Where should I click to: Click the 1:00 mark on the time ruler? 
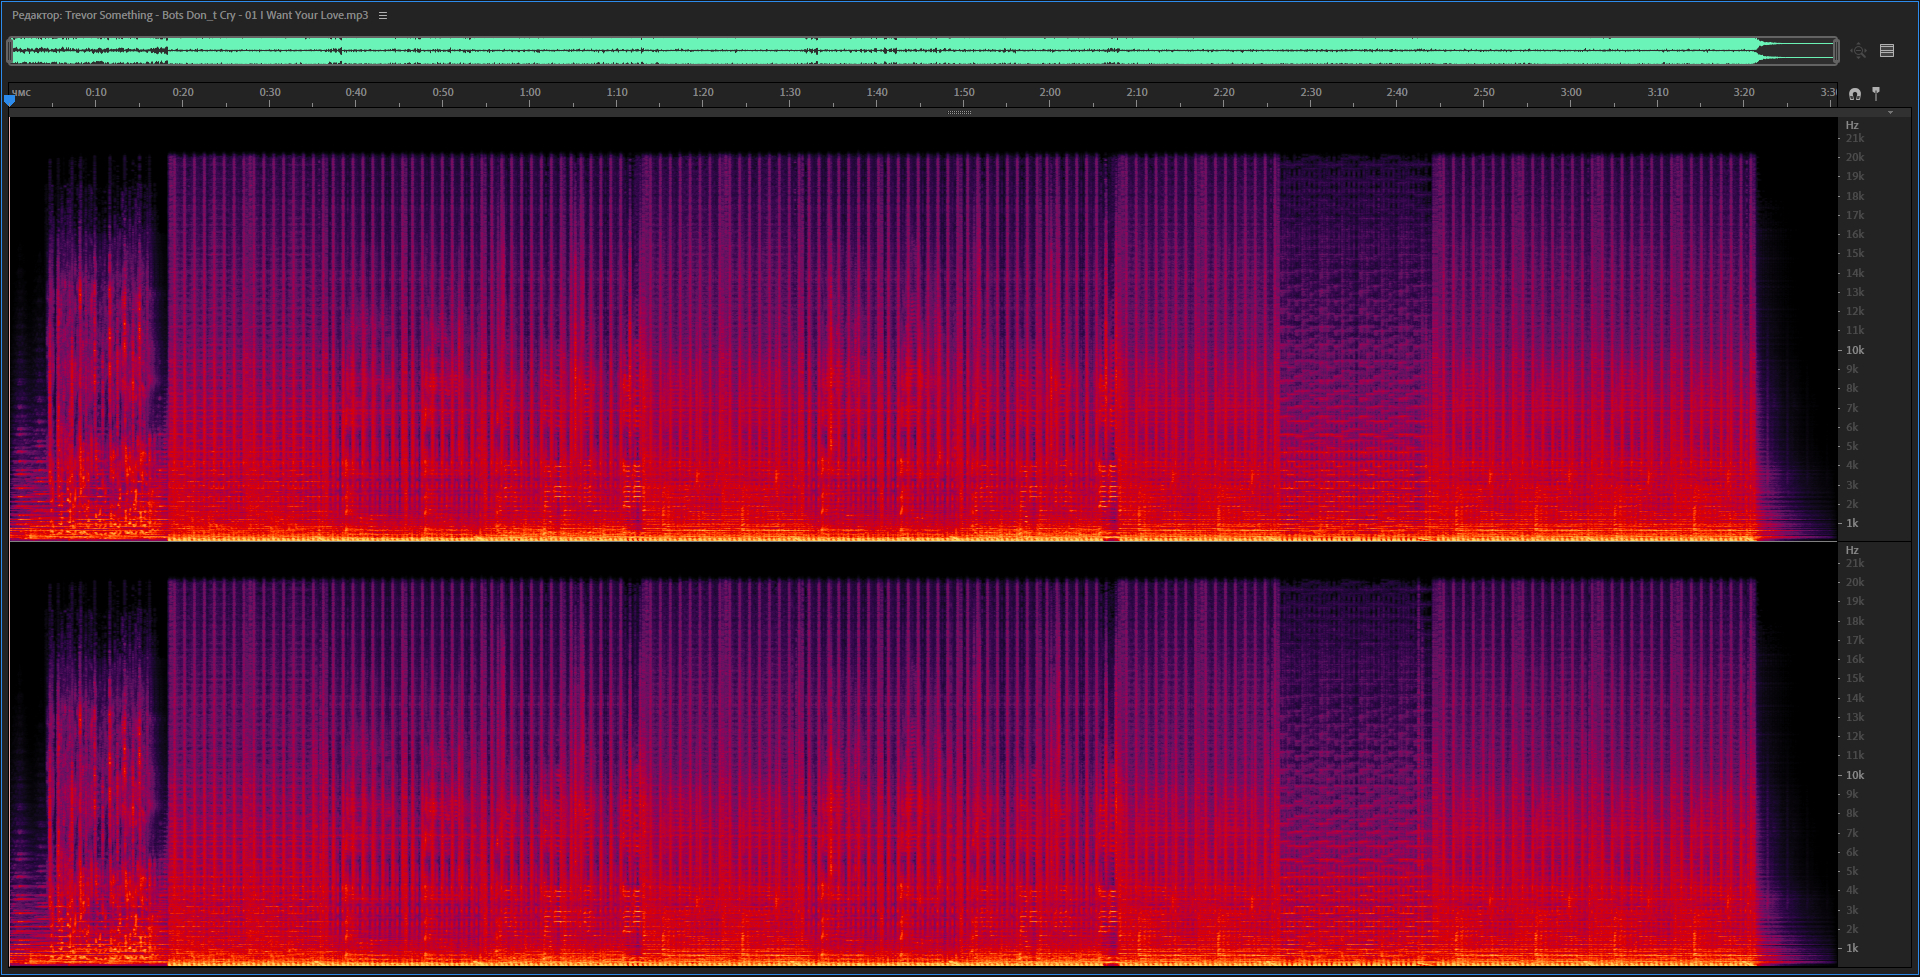[x=530, y=92]
